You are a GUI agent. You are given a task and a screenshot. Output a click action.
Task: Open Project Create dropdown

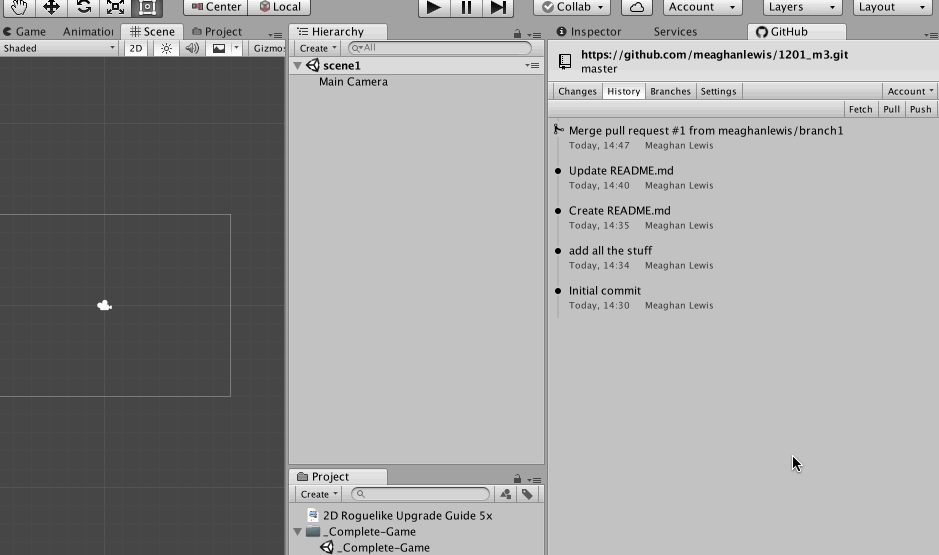coord(319,495)
